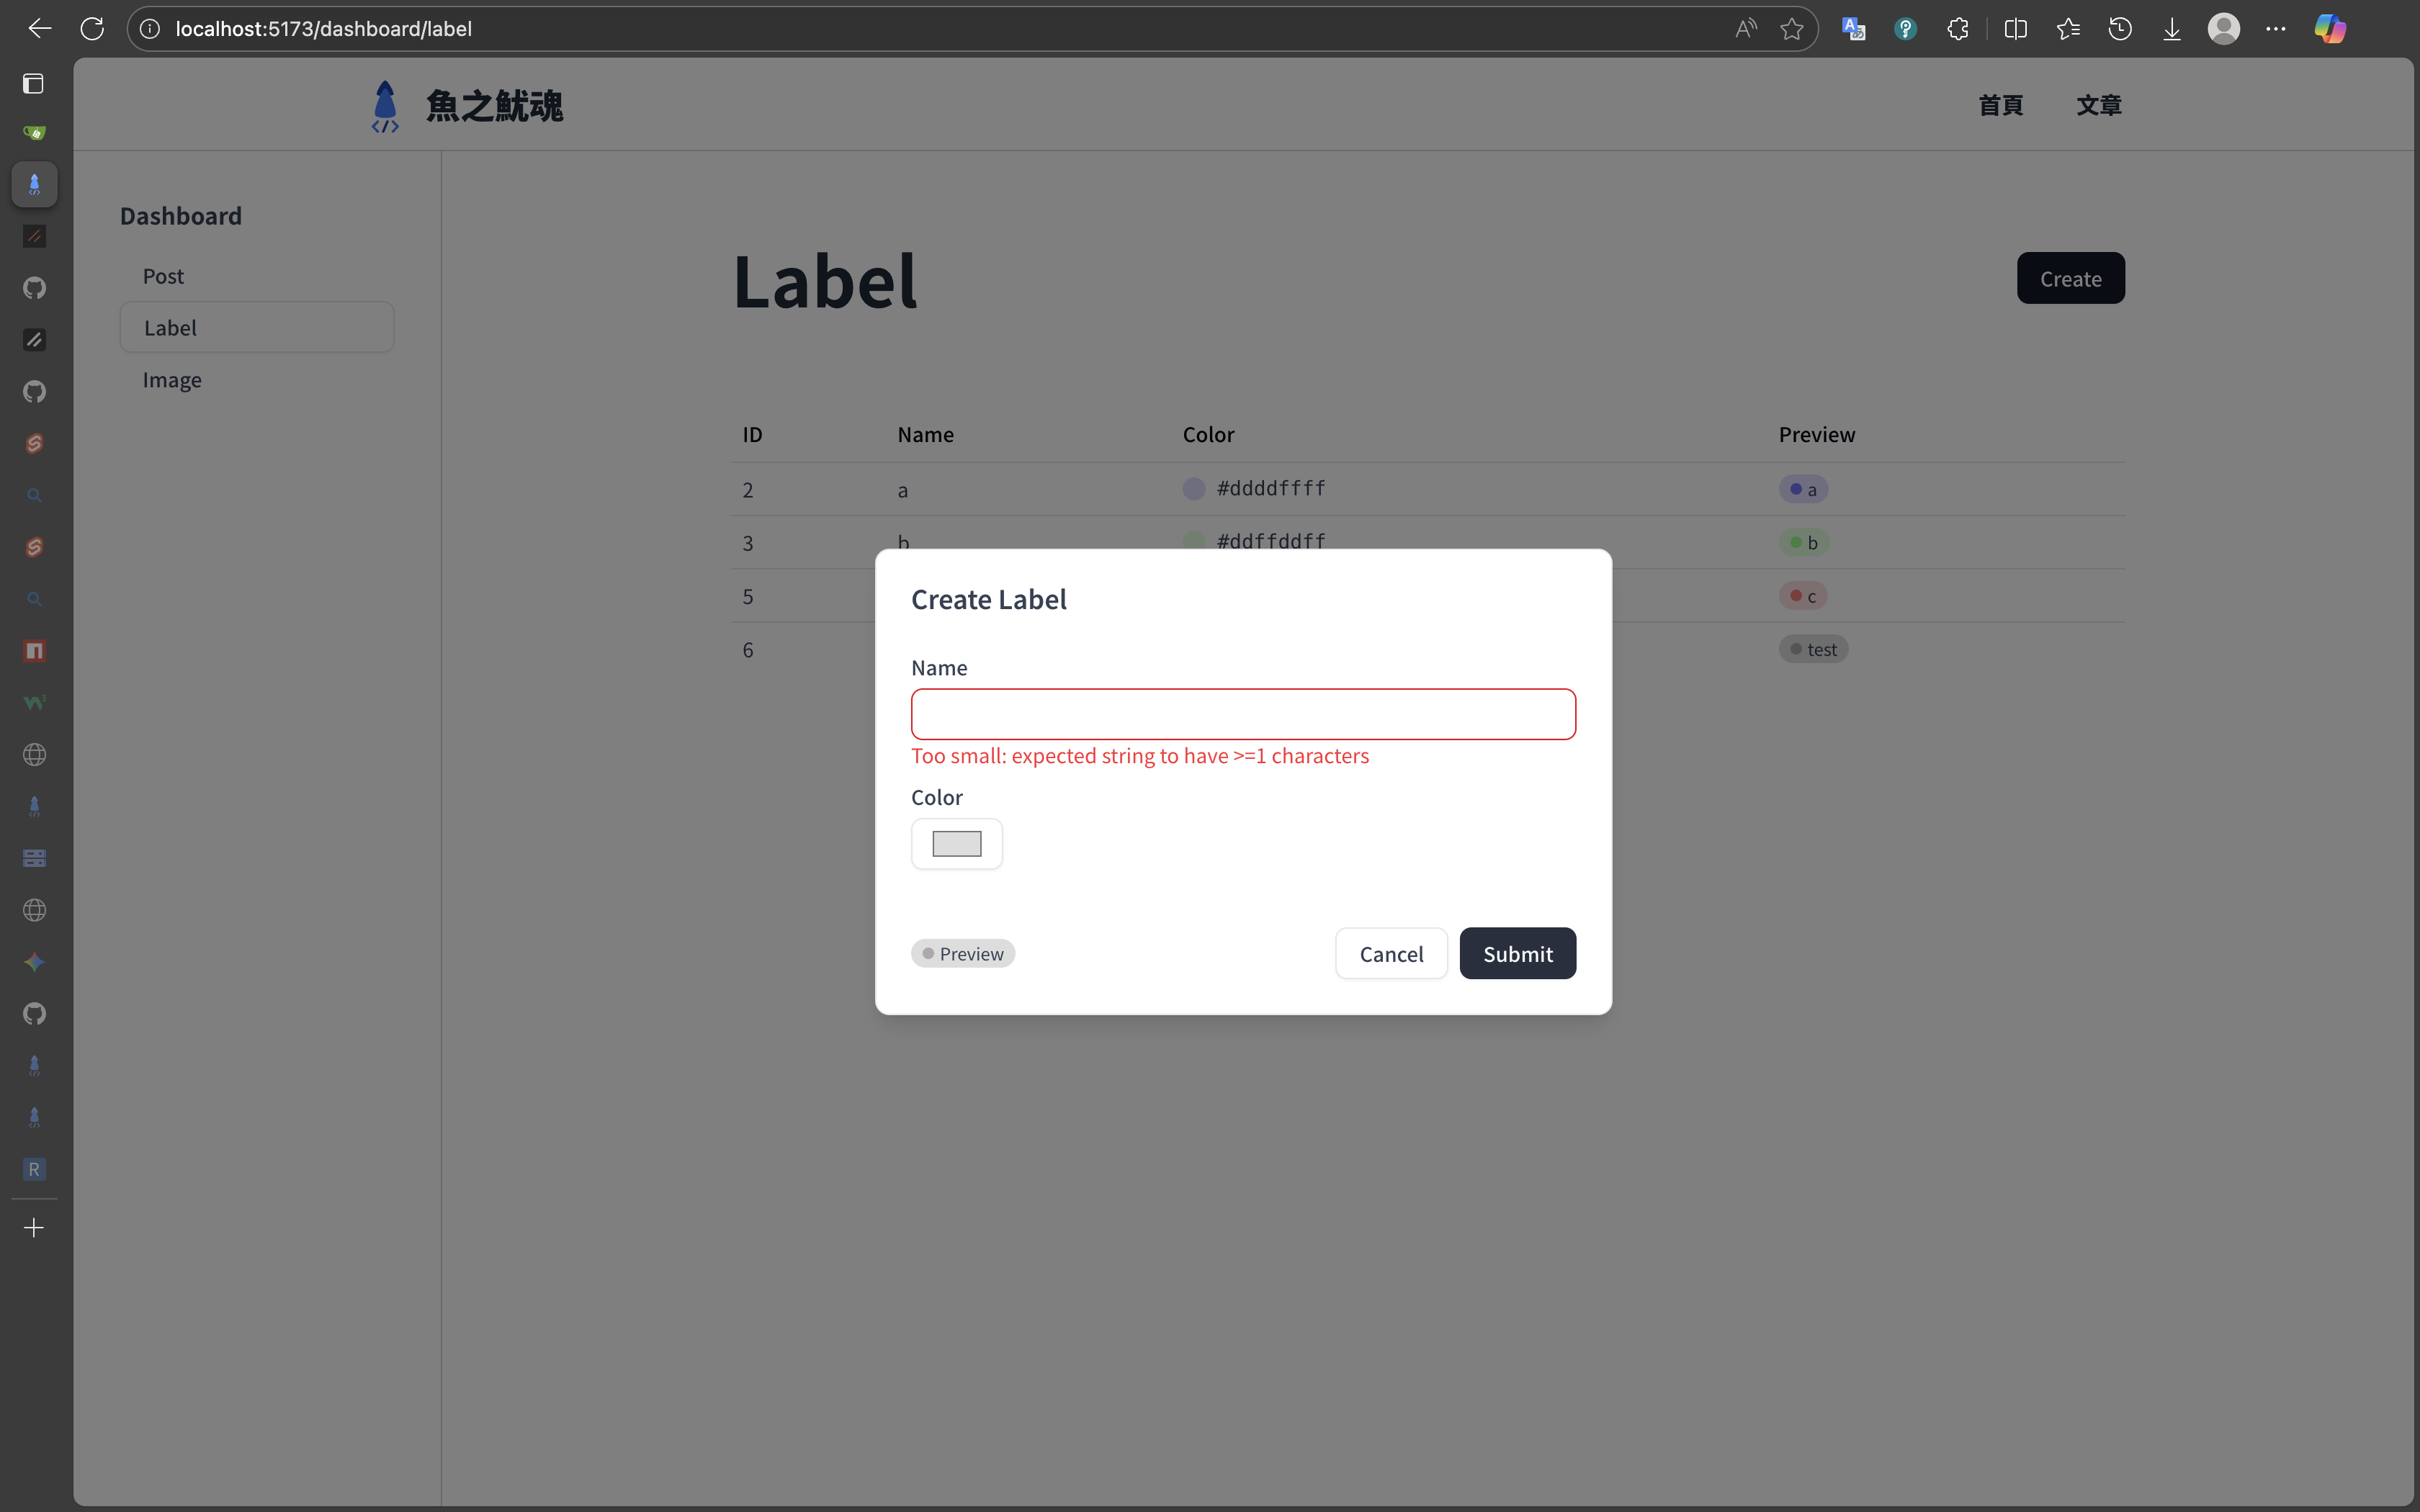Open Copilot icon in browser toolbar
The height and width of the screenshot is (1512, 2420).
point(2330,29)
